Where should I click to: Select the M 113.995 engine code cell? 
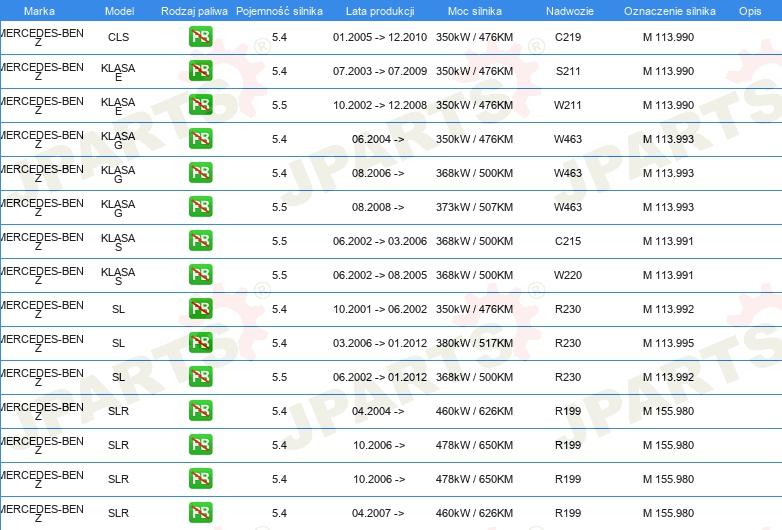[668, 343]
